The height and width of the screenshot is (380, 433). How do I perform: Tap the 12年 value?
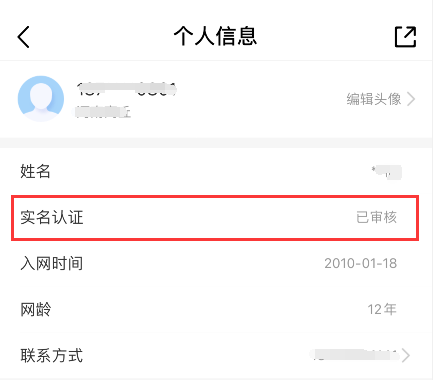[382, 310]
